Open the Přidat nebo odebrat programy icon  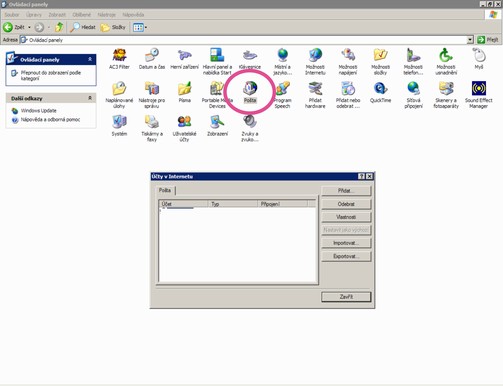click(348, 95)
